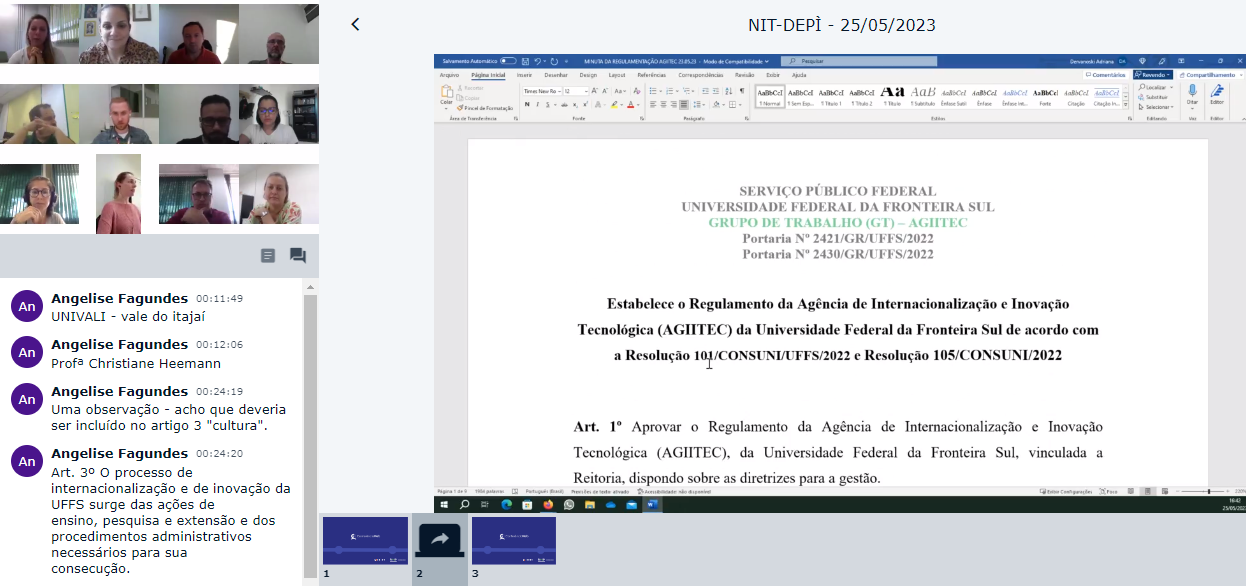This screenshot has height=586, width=1246.
Task: Click the Ditar microphone icon
Action: coord(1192,91)
